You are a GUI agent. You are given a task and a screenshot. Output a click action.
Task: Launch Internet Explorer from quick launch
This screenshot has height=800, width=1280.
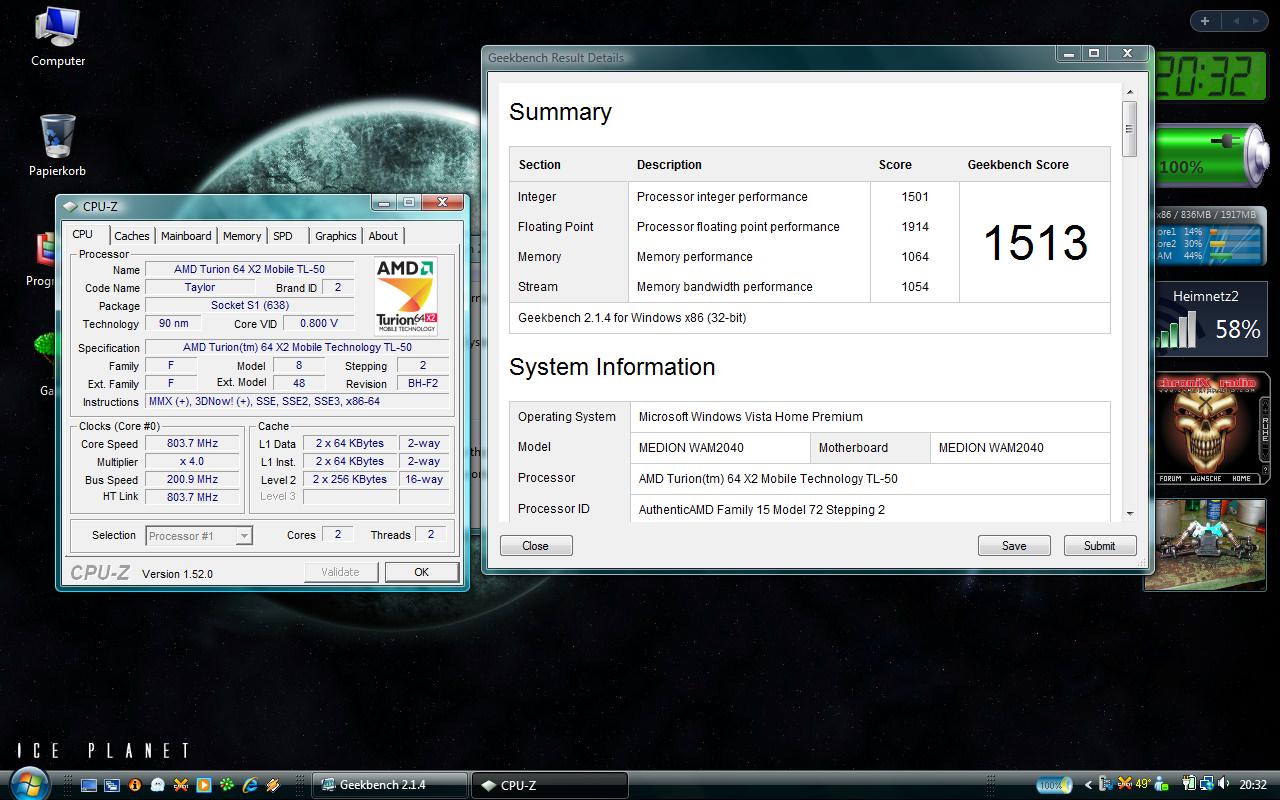[250, 785]
